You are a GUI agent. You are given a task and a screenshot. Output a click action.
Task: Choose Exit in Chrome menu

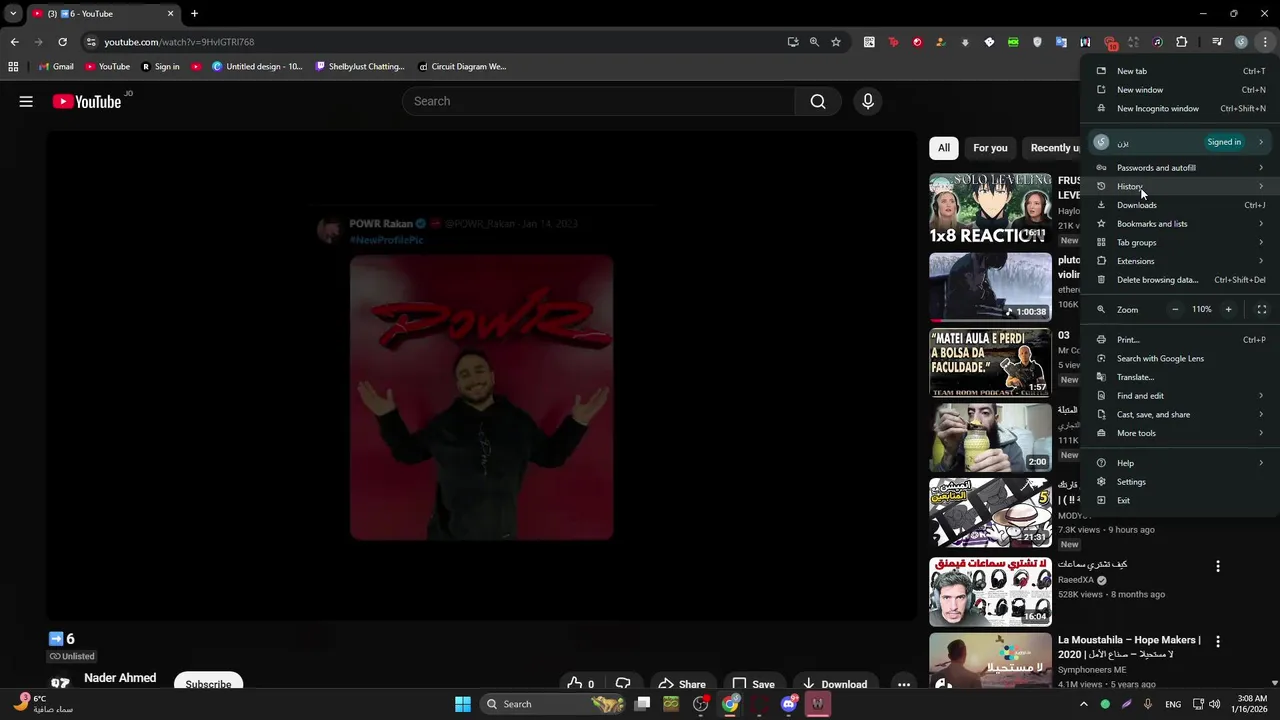coord(1180,500)
